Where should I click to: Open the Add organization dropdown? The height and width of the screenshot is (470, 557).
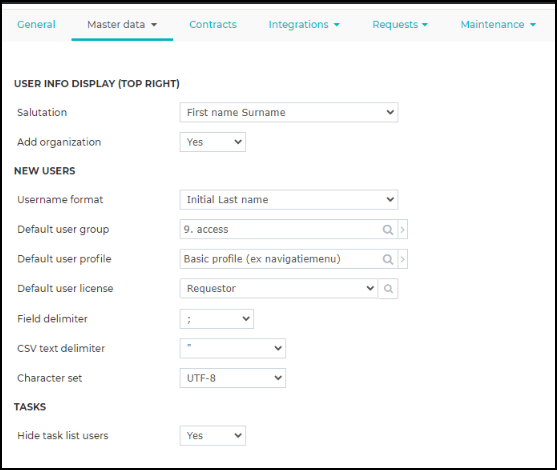(212, 142)
